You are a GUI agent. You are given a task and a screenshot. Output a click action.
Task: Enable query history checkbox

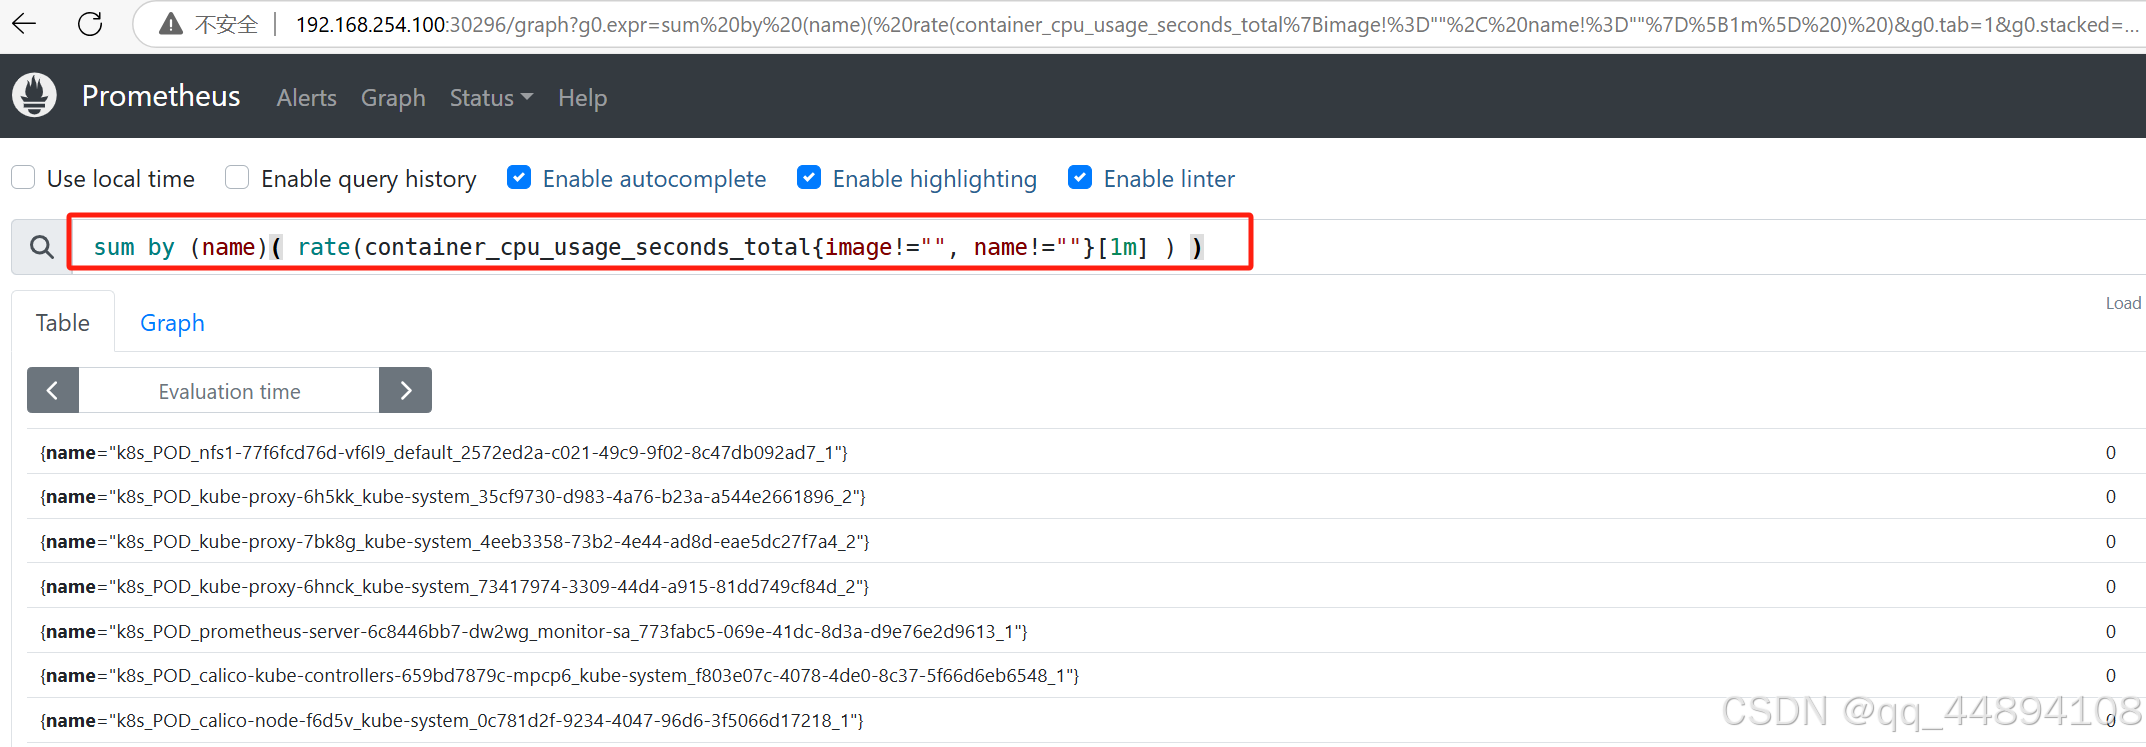point(237,178)
